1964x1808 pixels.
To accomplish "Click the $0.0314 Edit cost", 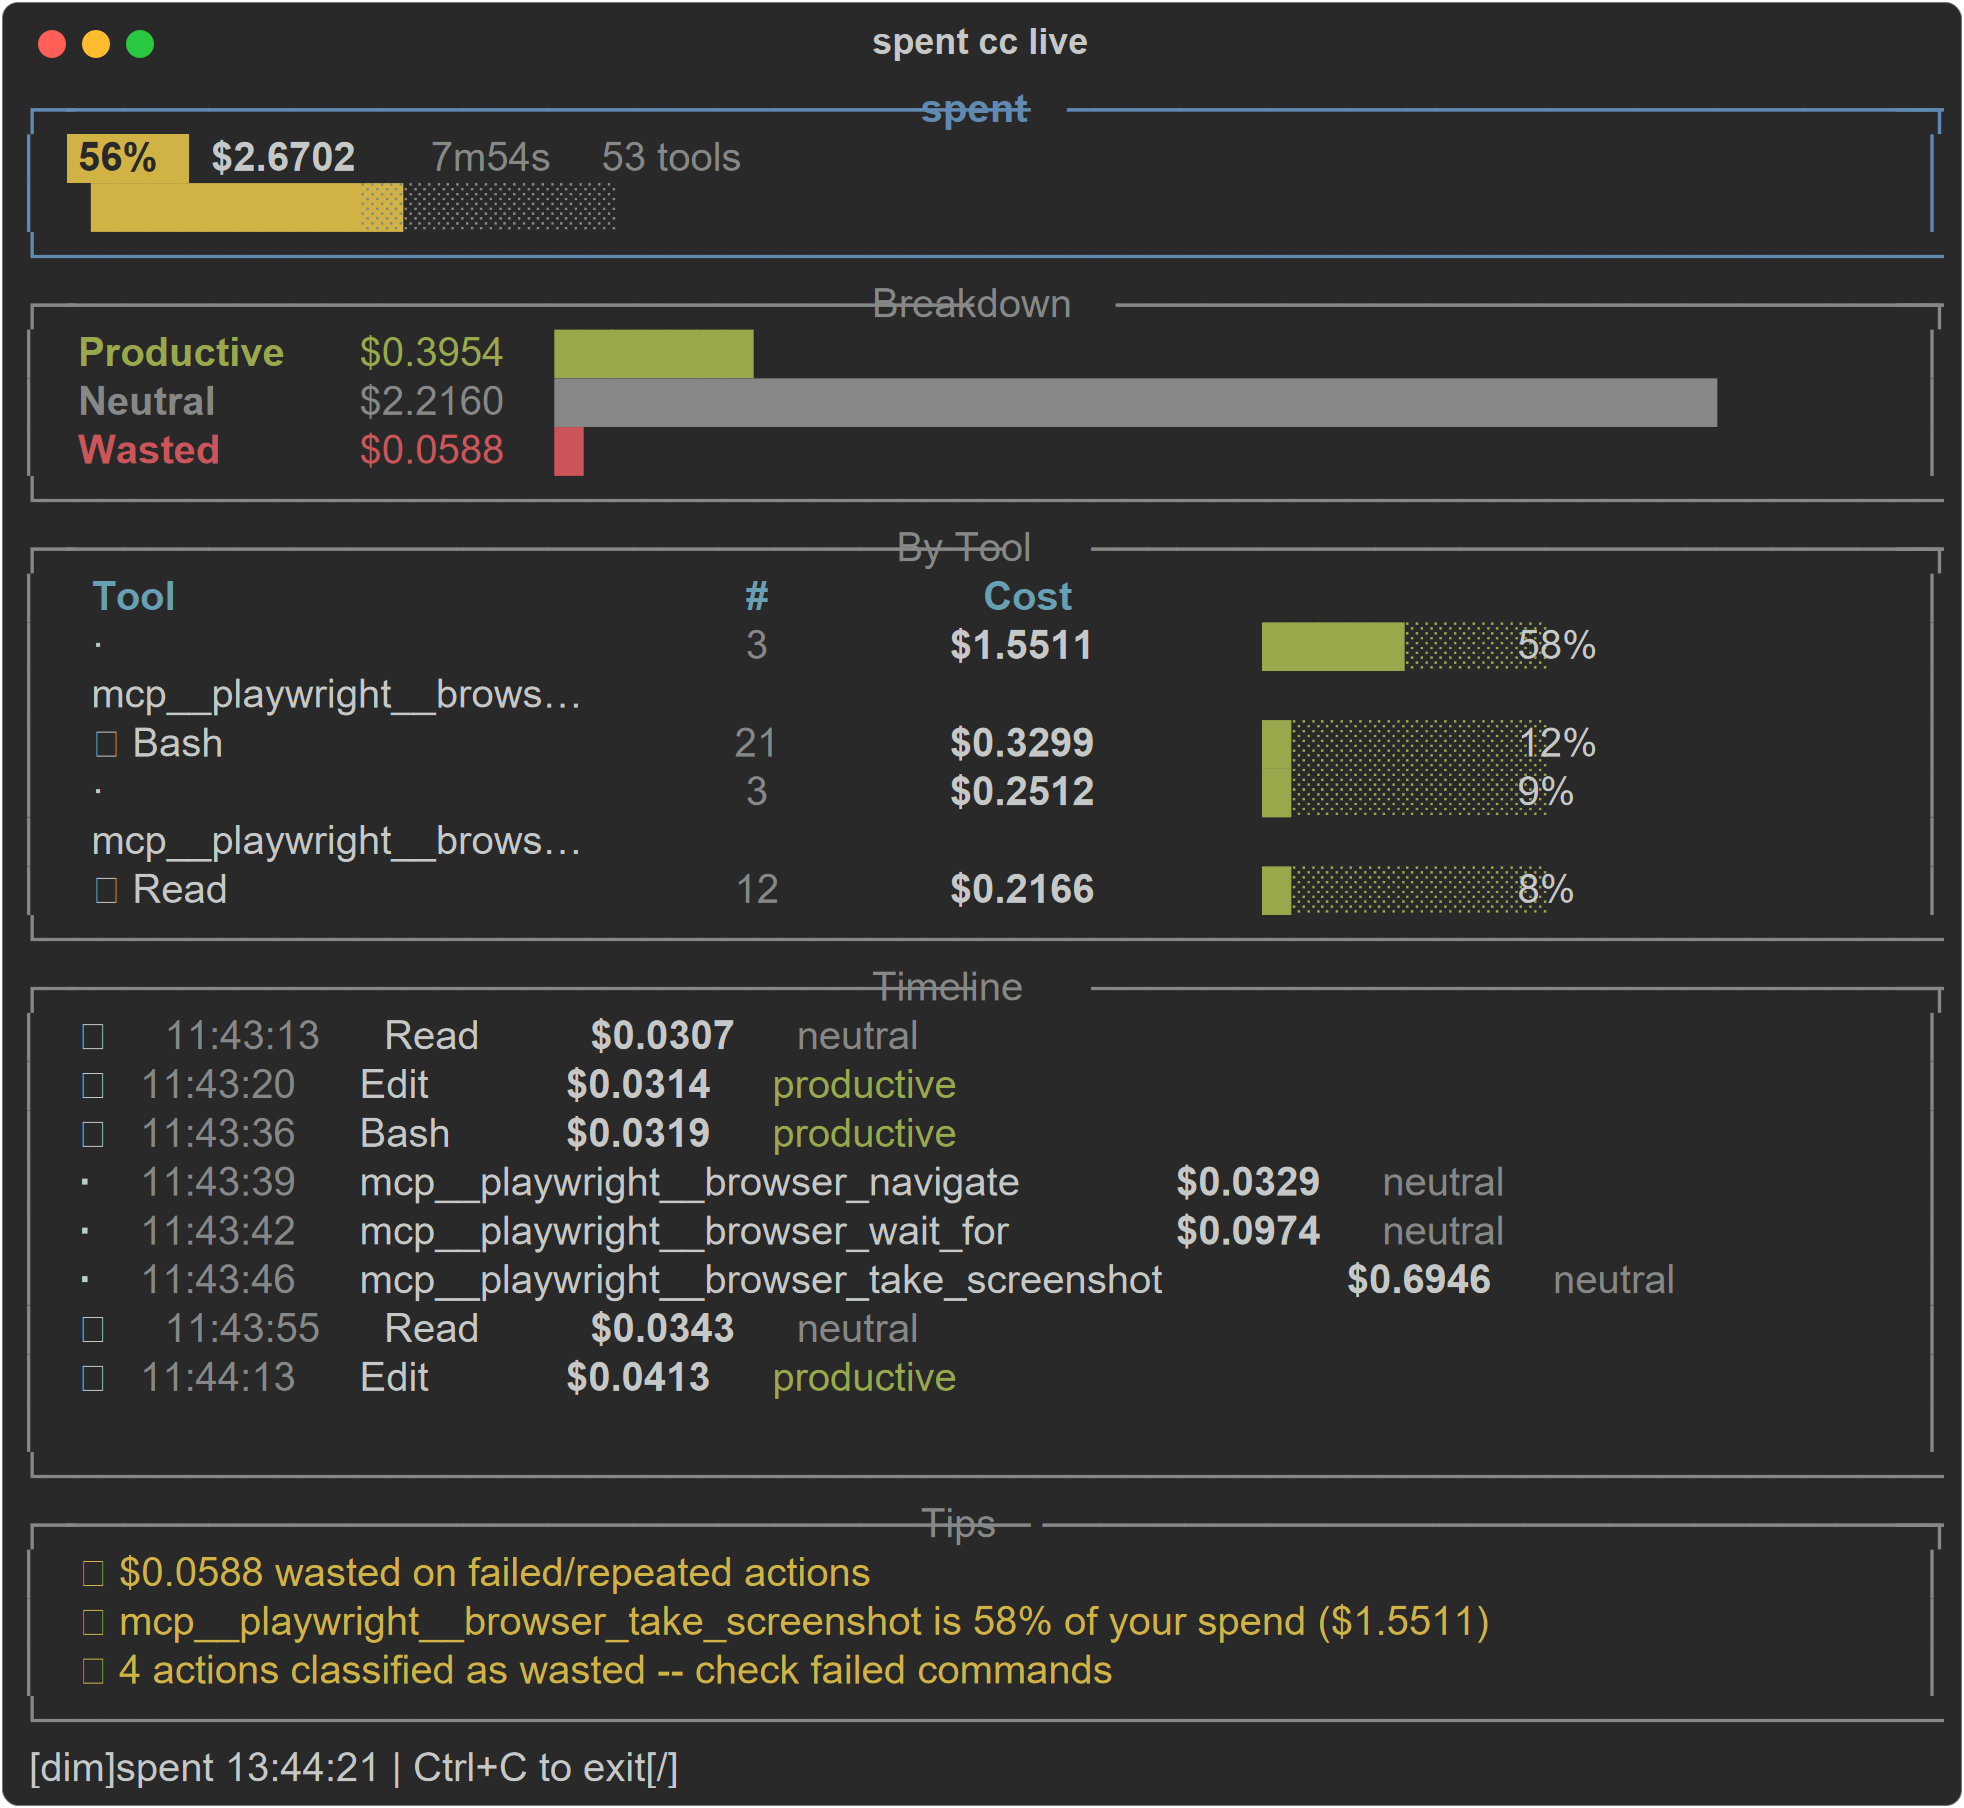I will (638, 1085).
